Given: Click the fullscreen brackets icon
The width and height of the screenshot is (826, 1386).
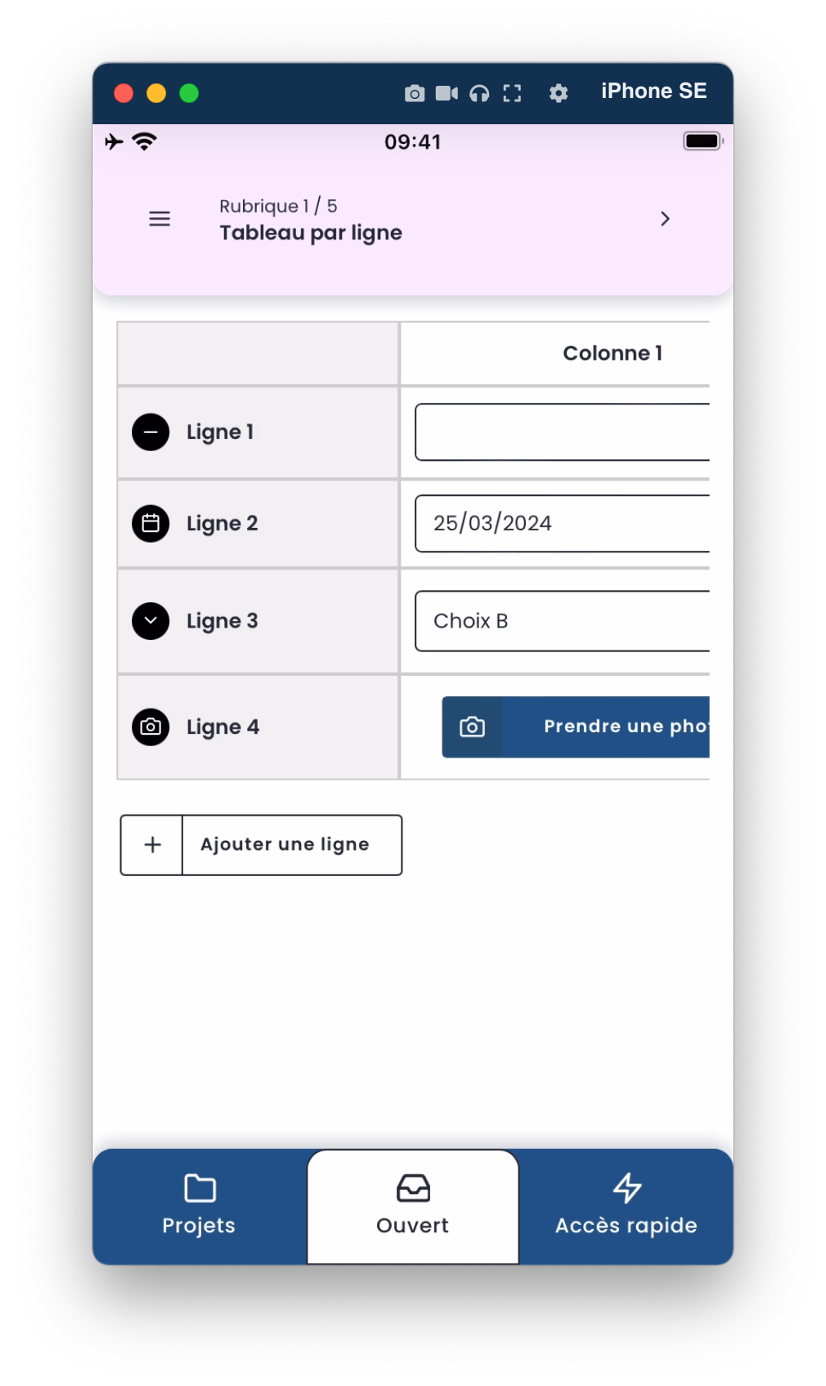Looking at the screenshot, I should point(512,93).
